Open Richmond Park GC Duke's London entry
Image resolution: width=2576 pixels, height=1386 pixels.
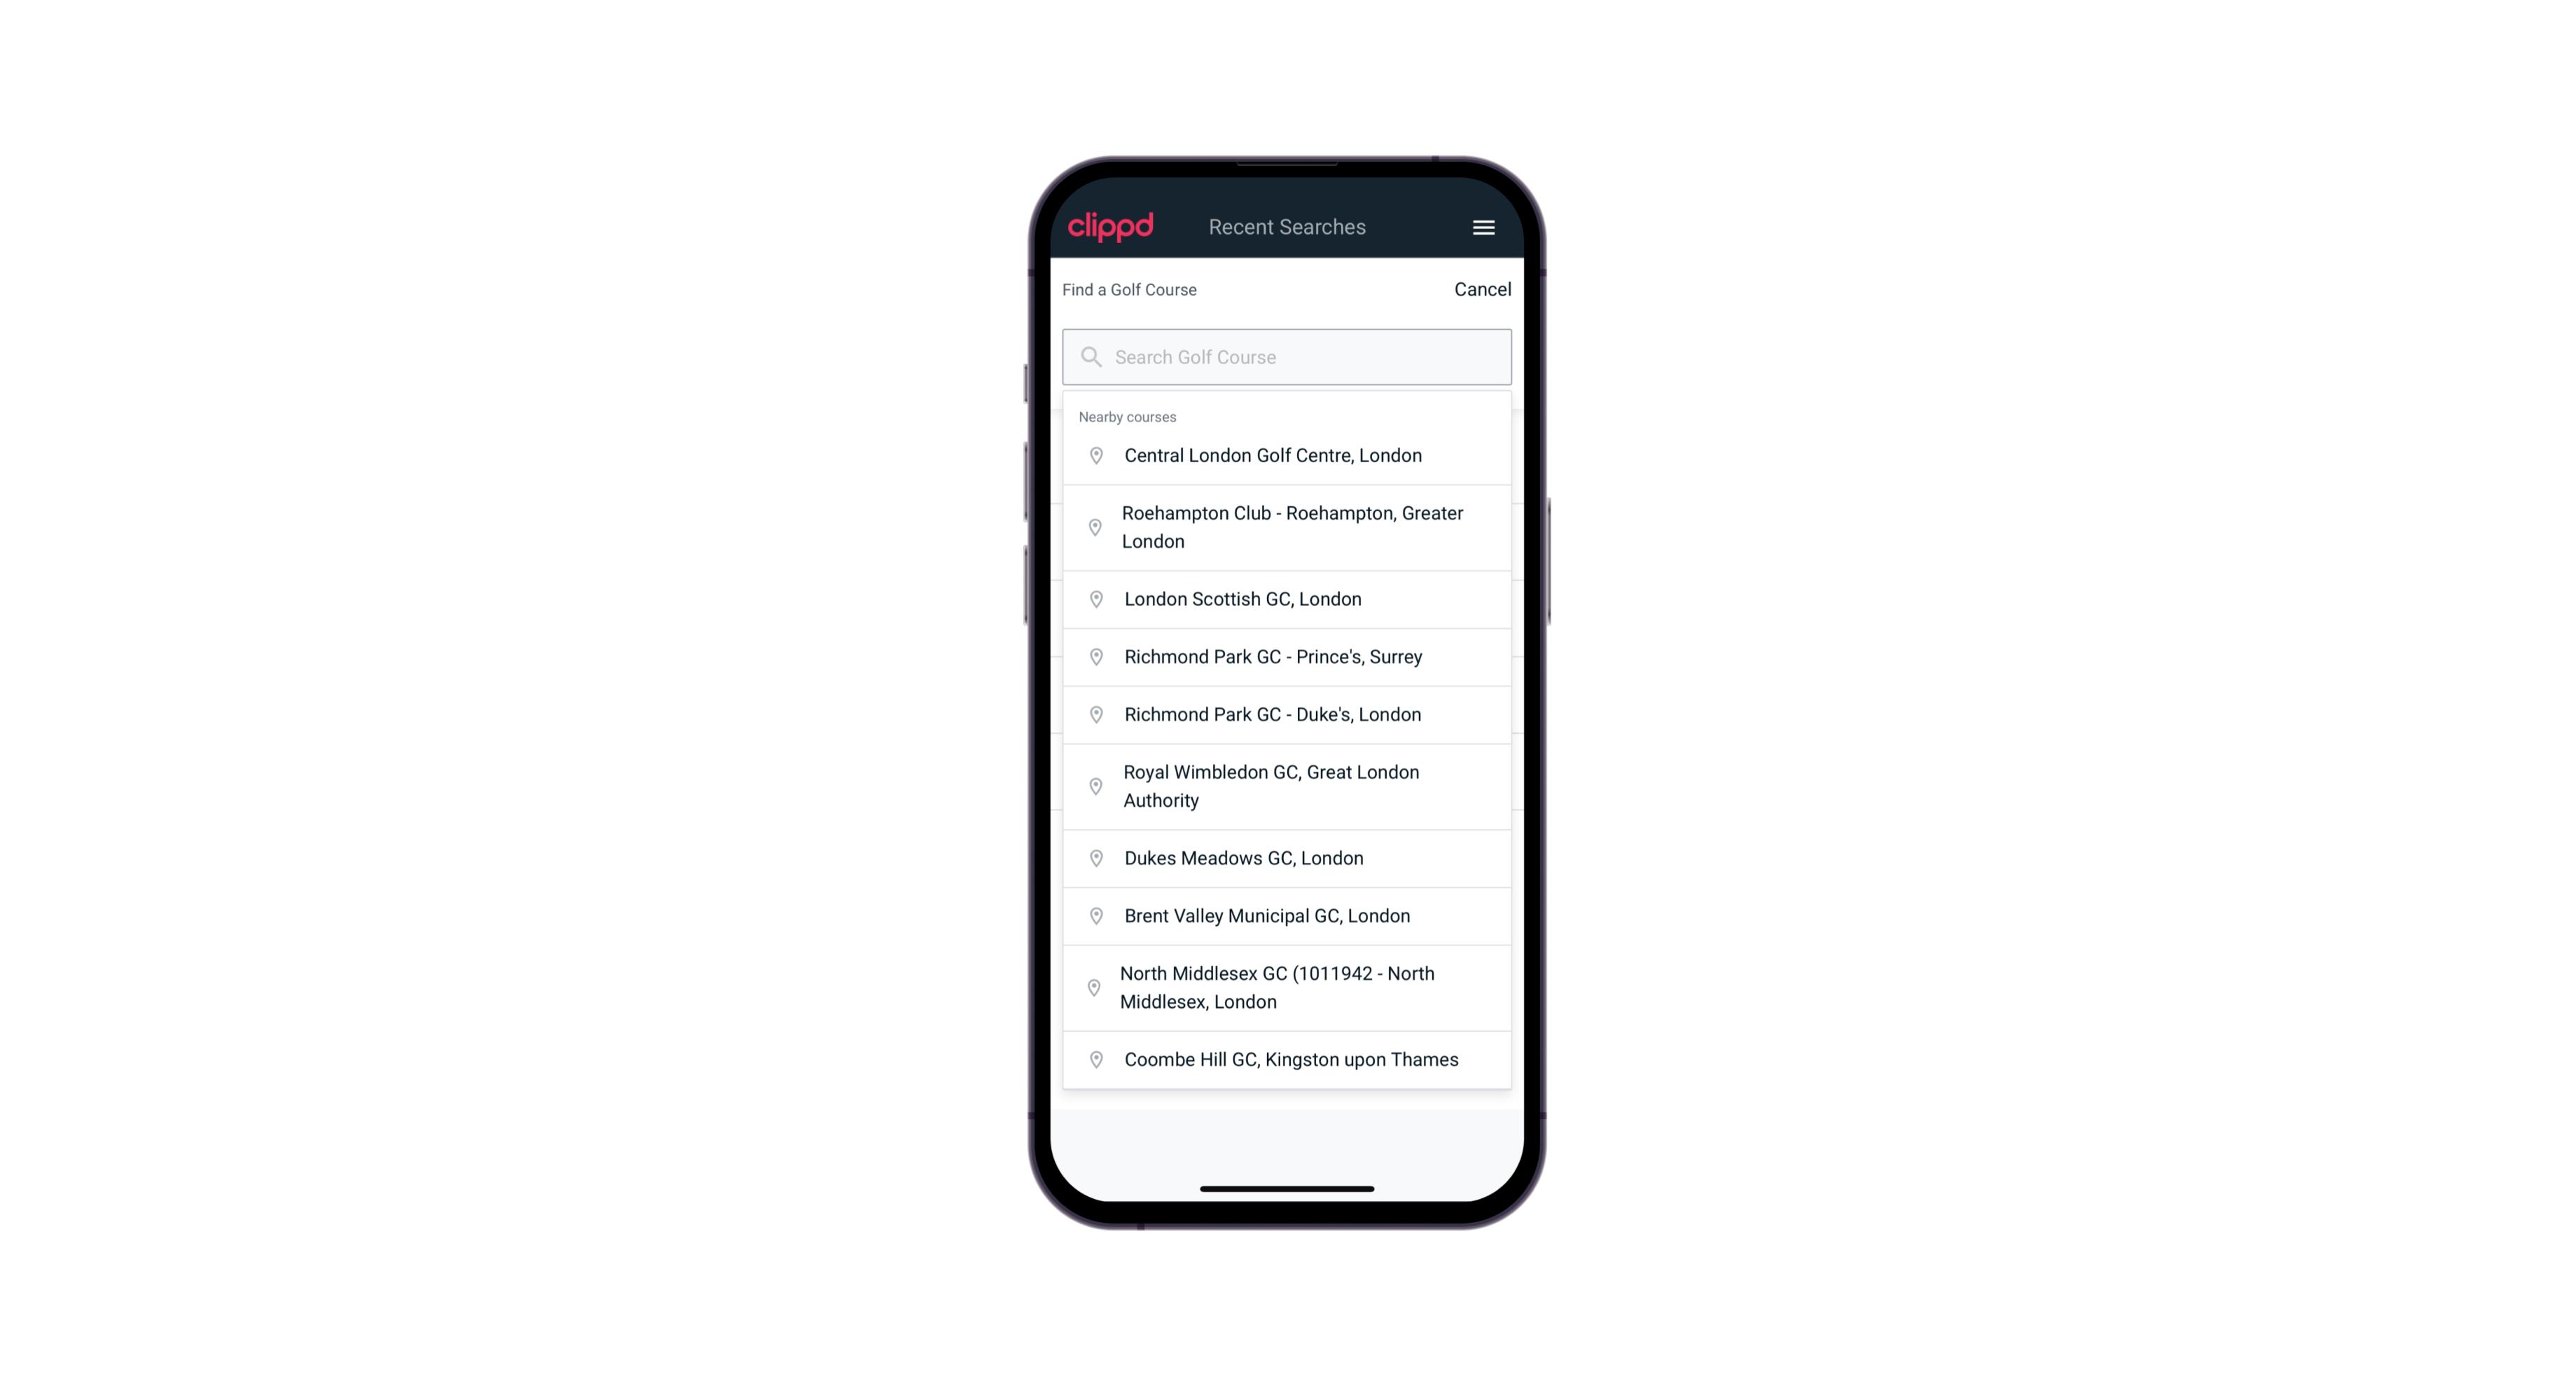point(1288,714)
